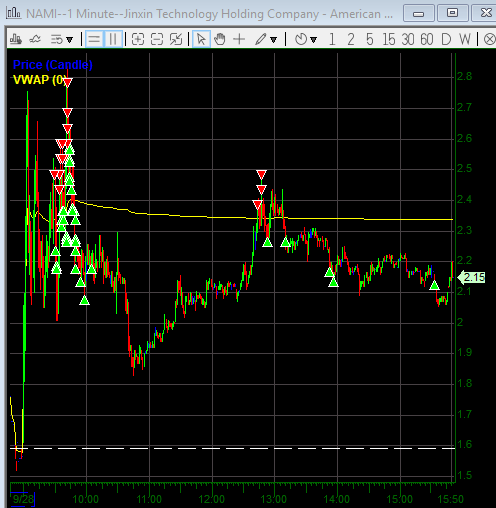
Task: Switch to 1 minute interval
Action: tap(332, 39)
